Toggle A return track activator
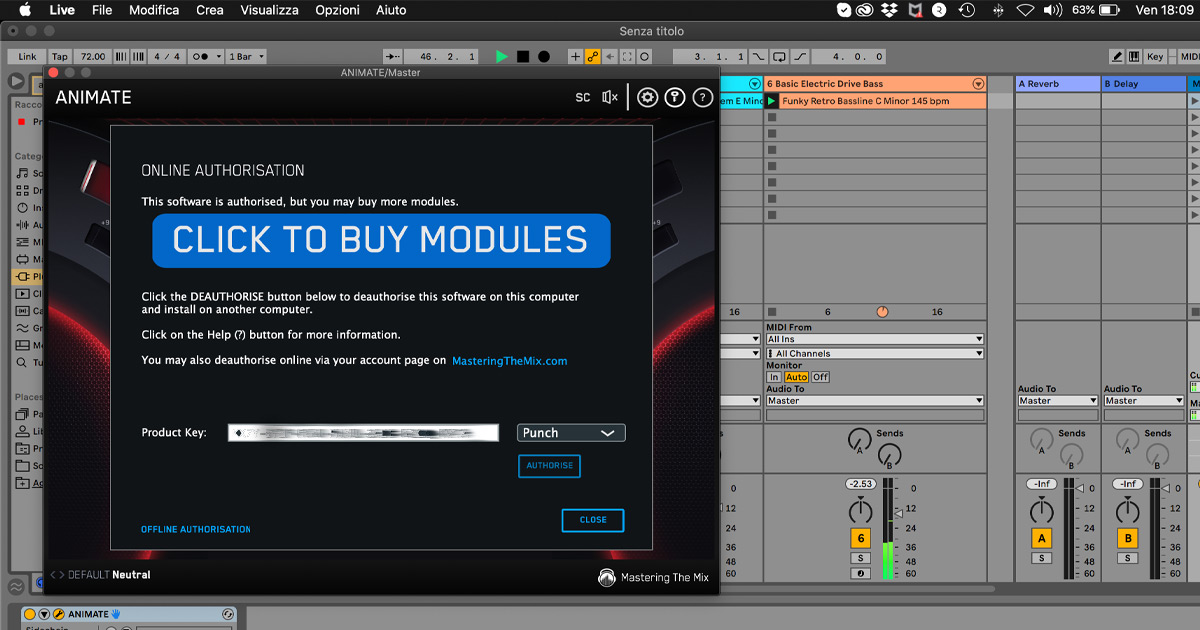 (x=1042, y=538)
